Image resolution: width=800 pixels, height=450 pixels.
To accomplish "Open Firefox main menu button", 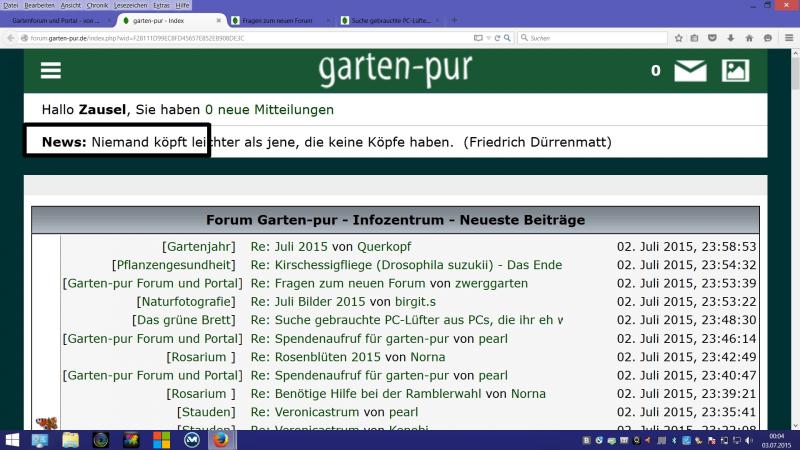I will 786,38.
